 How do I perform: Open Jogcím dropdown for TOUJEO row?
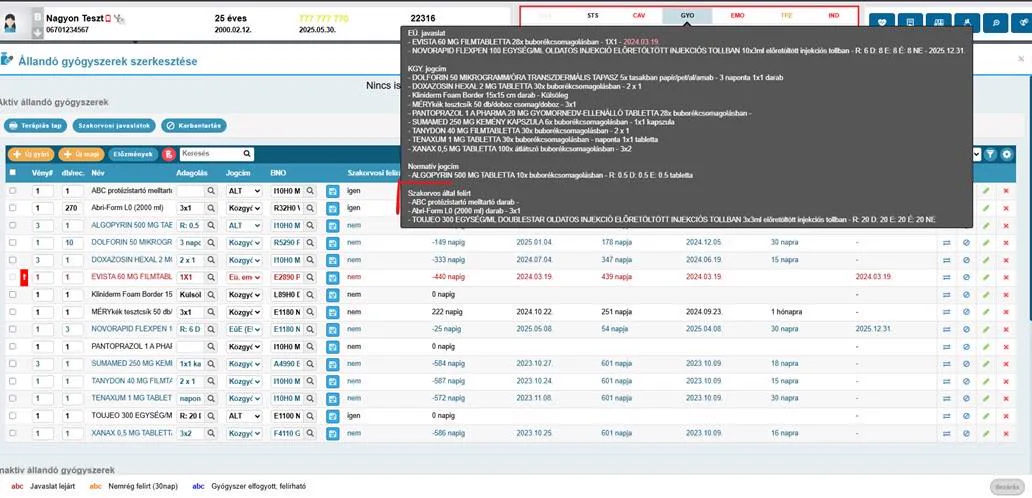click(x=244, y=416)
